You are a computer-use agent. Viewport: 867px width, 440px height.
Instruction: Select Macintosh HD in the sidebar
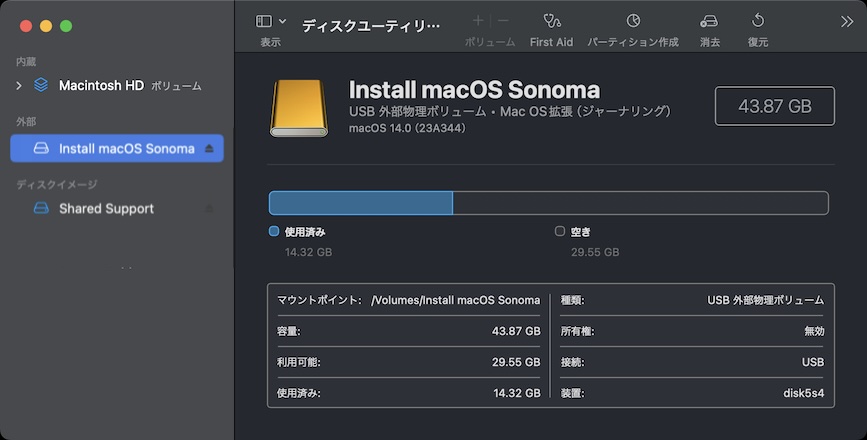click(101, 86)
